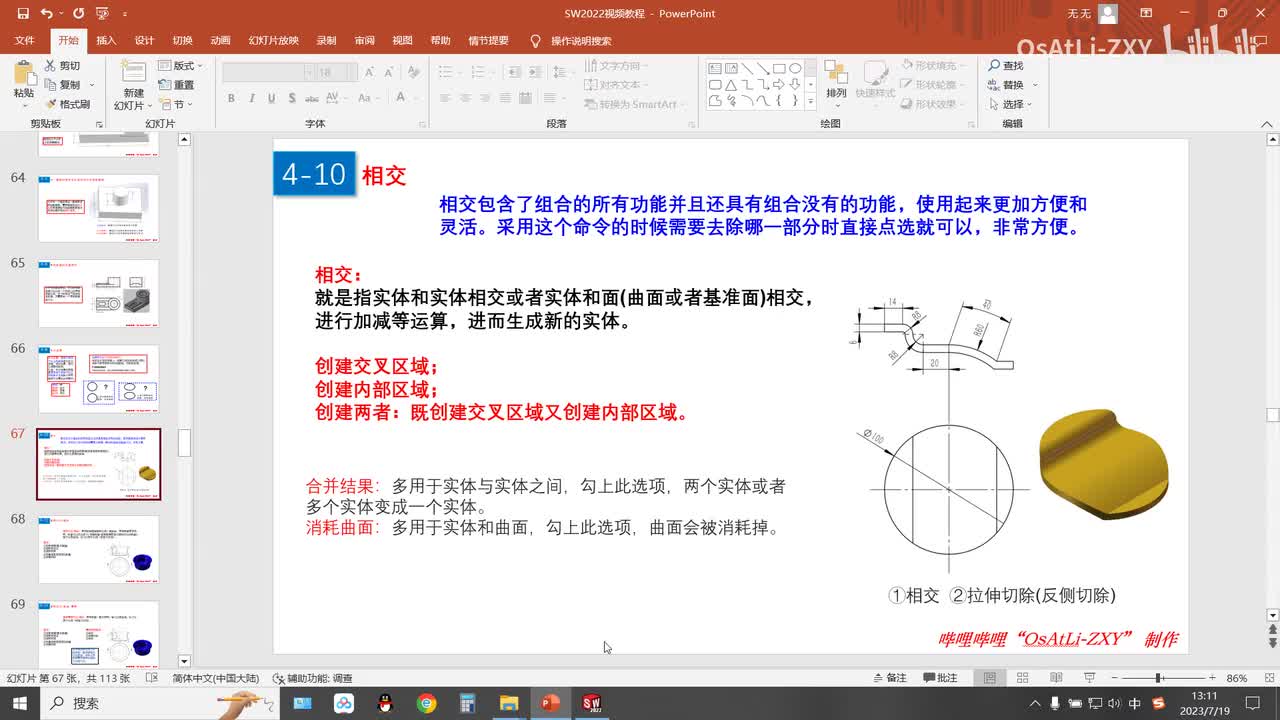Click the zoom percentage 86% button
The height and width of the screenshot is (720, 1280).
[1237, 678]
